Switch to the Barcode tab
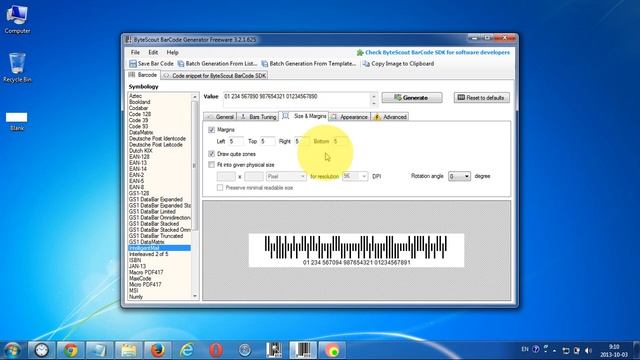 point(143,75)
